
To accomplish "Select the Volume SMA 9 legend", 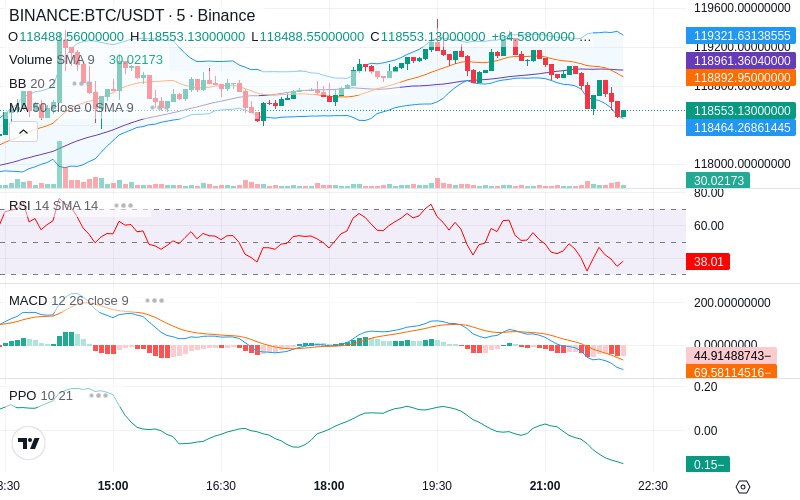I will [x=52, y=60].
